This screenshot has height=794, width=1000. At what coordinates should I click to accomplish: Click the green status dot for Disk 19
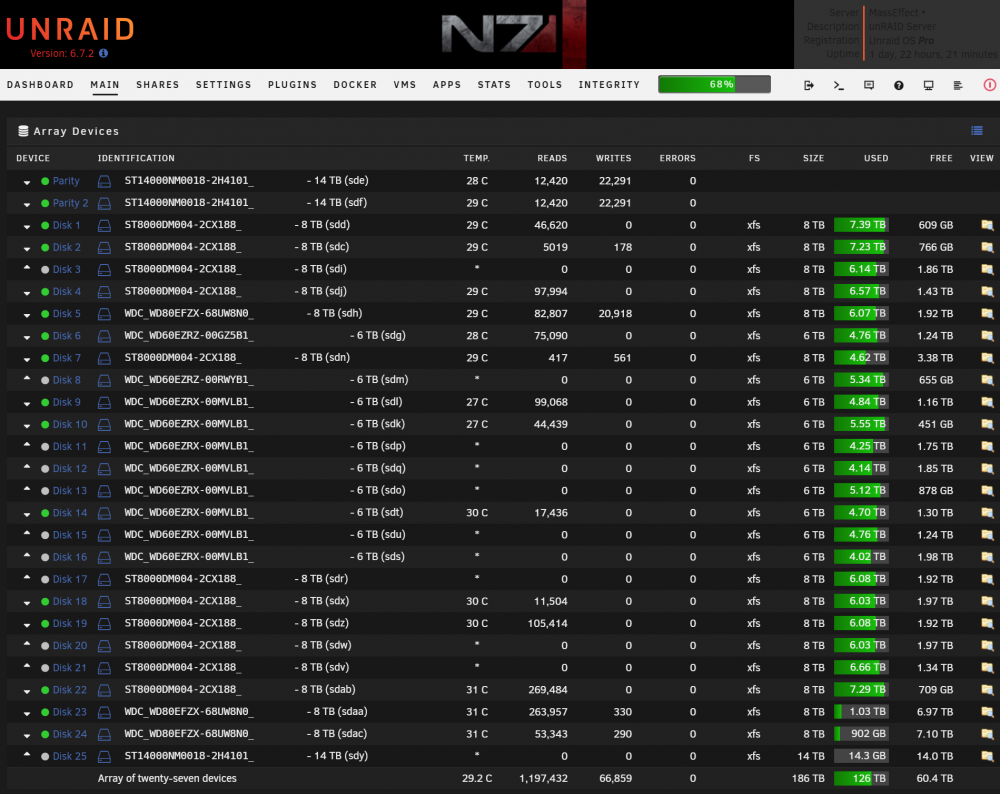click(x=45, y=624)
